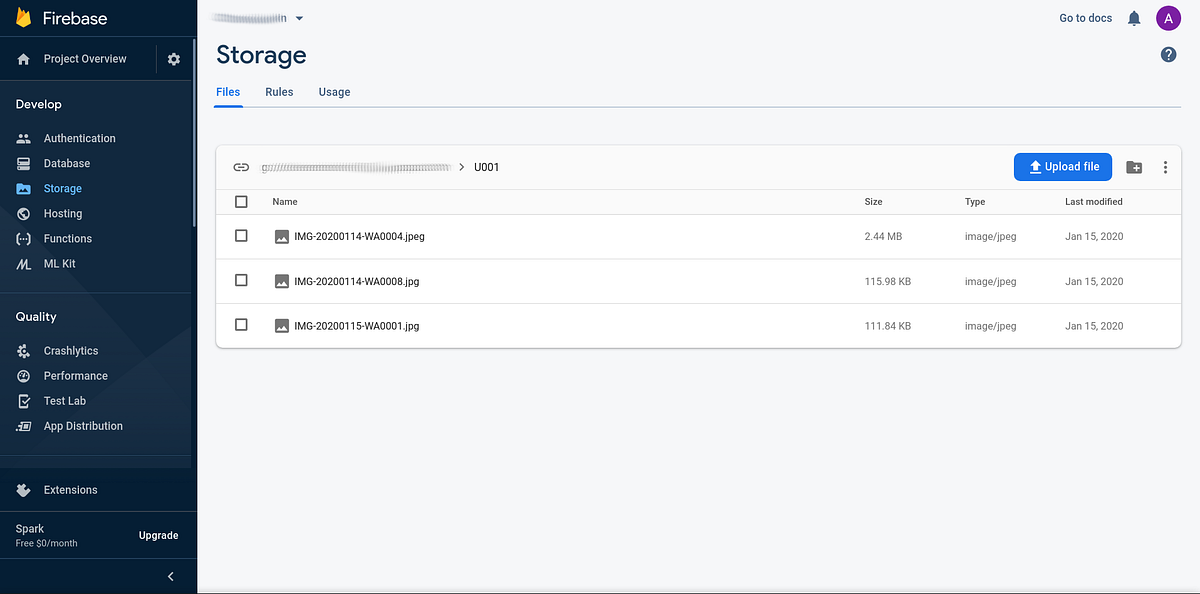Navigate to the Database section
Image resolution: width=1200 pixels, height=594 pixels.
pos(65,163)
